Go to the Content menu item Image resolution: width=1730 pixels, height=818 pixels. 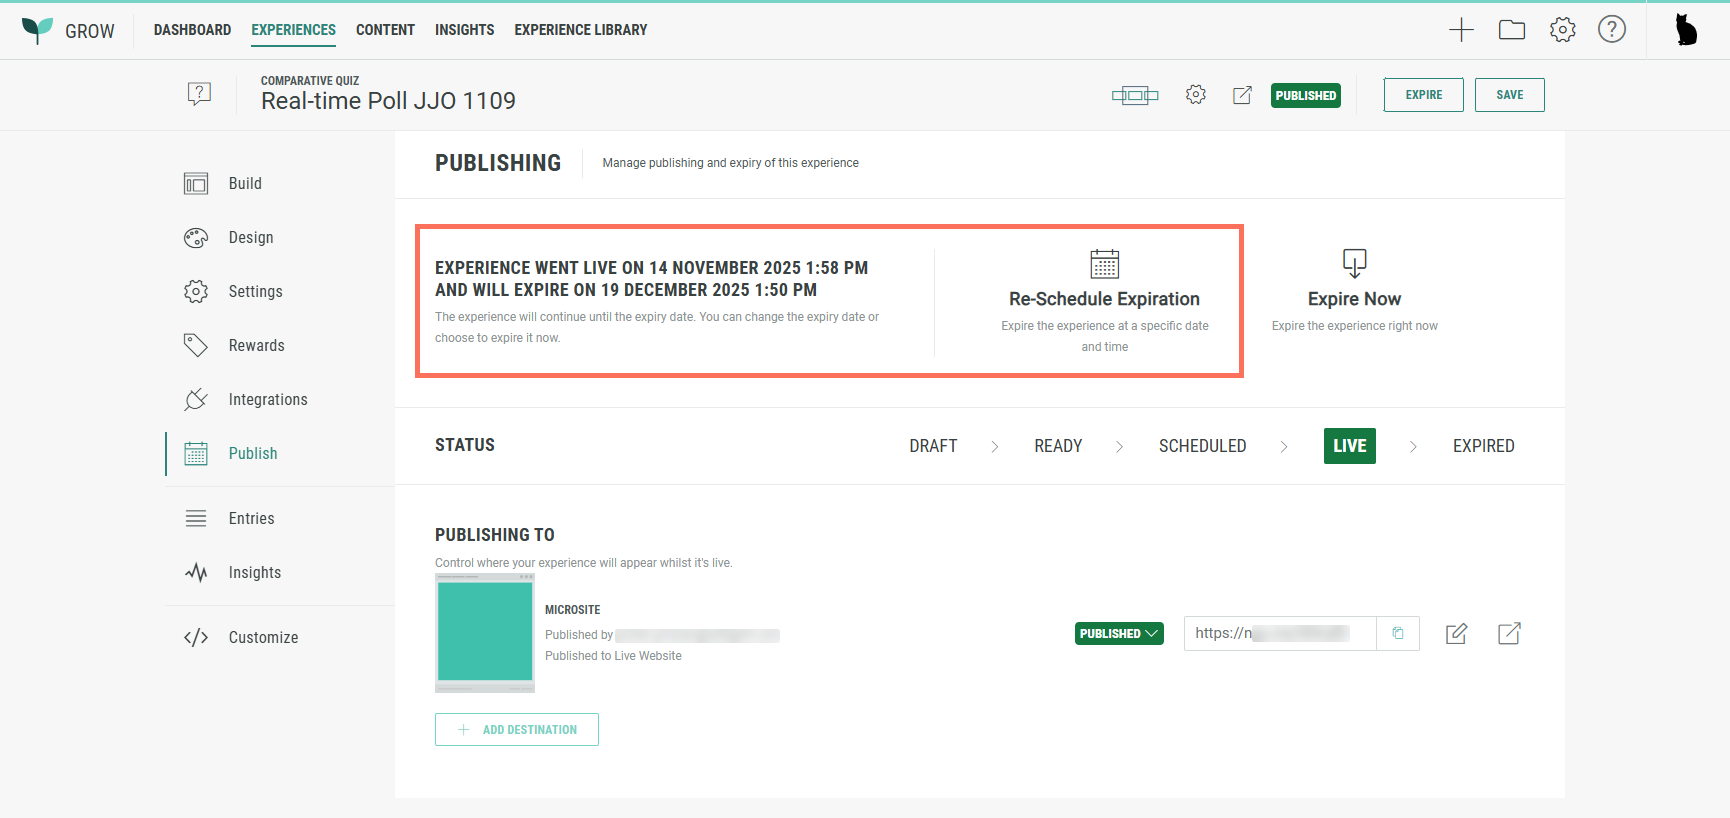coord(385,30)
